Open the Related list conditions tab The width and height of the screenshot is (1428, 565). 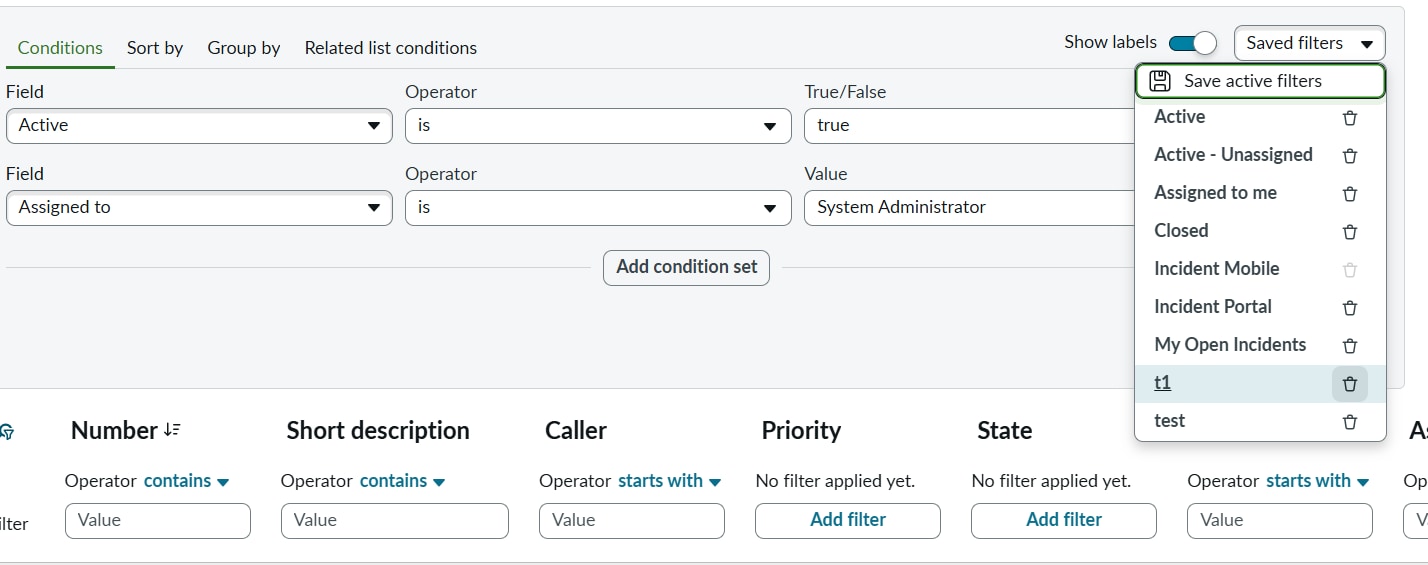(390, 48)
